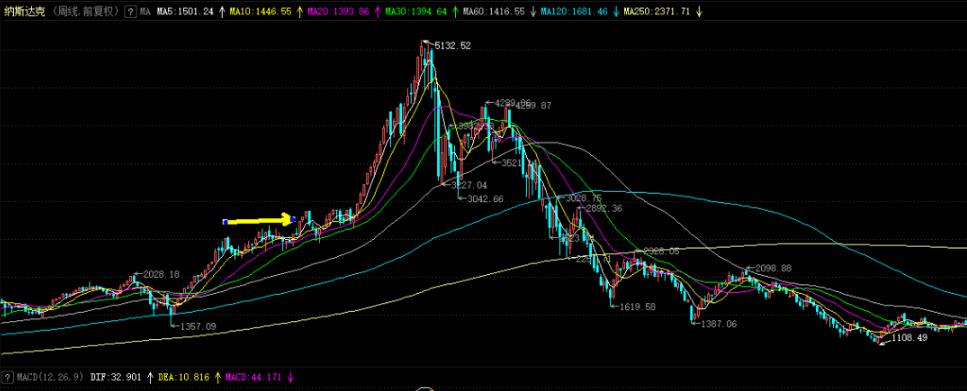Click the 5132.52 peak price marker
967x391 pixels.
(x=452, y=46)
